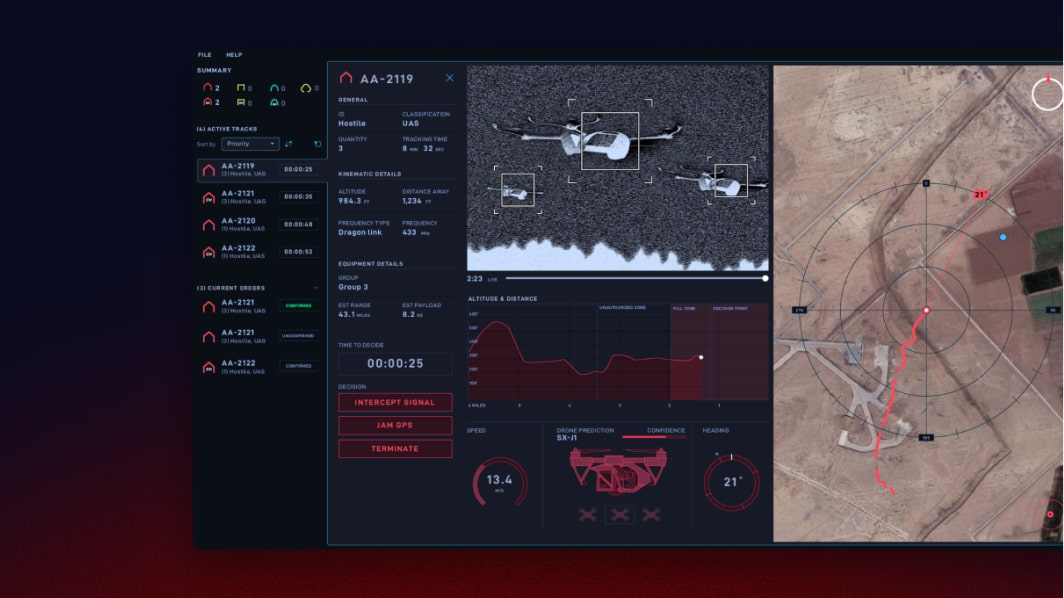Click green square-bracket summary icon
Screen dimensions: 1064x598
[x=240, y=88]
